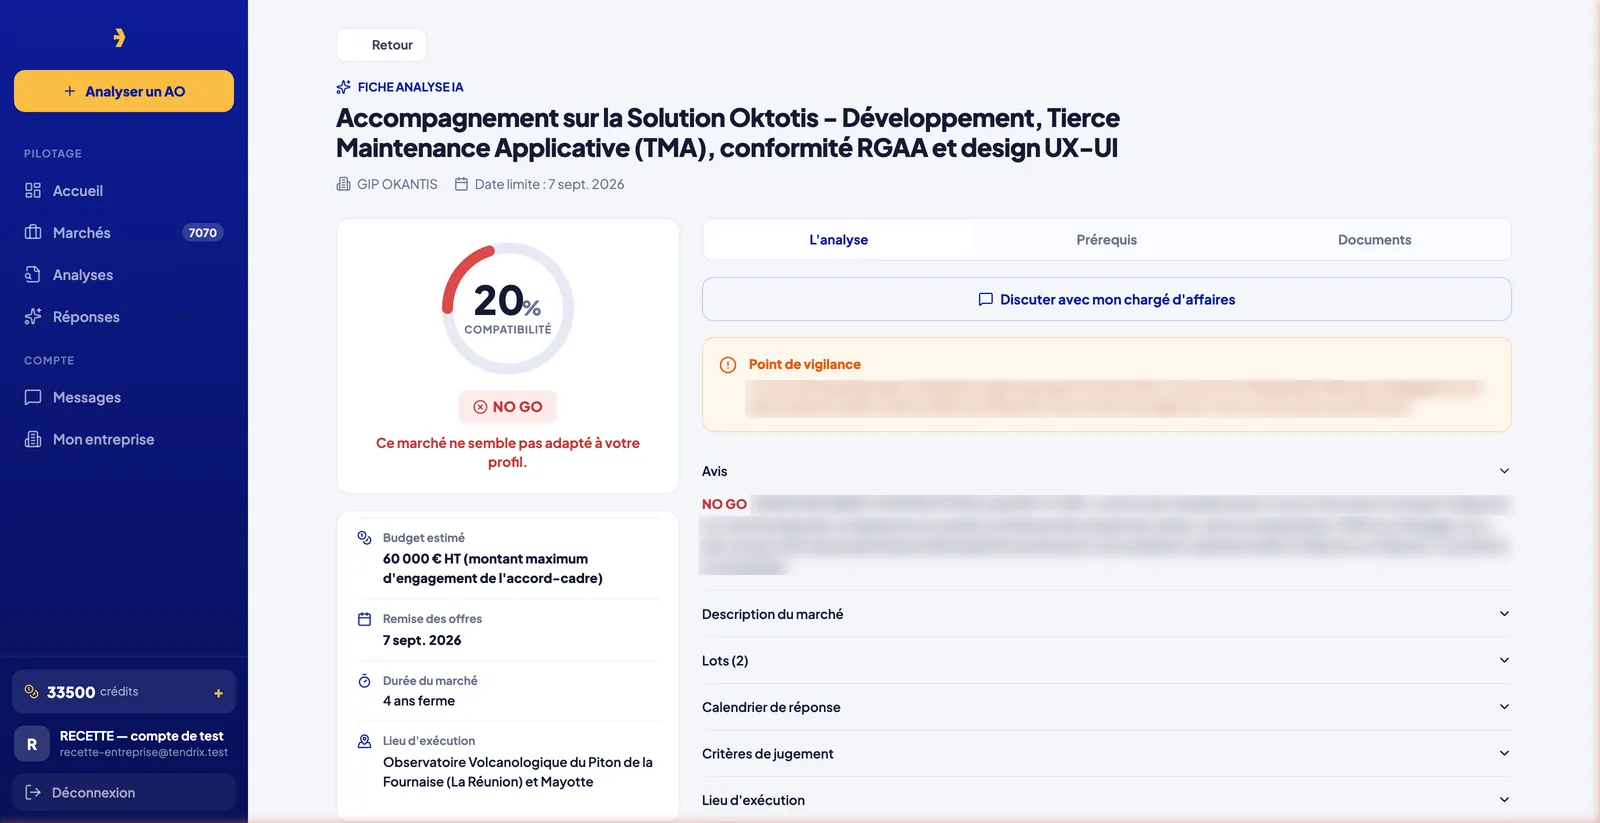Click the chat icon in Discuter button
This screenshot has width=1600, height=823.
(986, 299)
